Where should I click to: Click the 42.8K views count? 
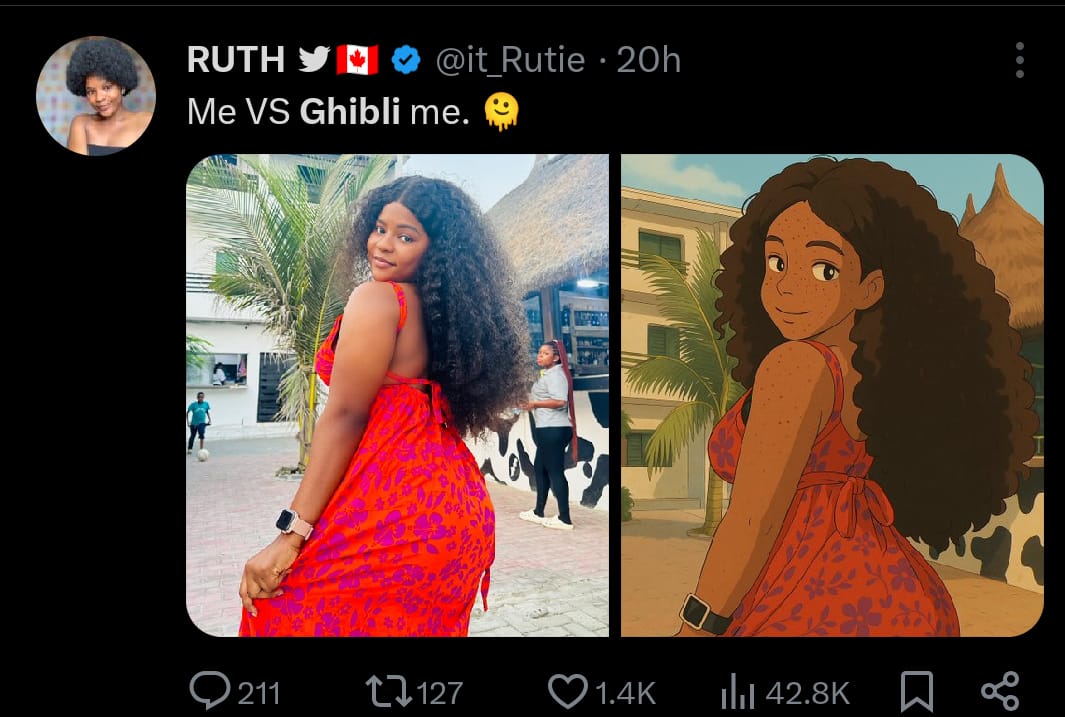pyautogui.click(x=807, y=694)
